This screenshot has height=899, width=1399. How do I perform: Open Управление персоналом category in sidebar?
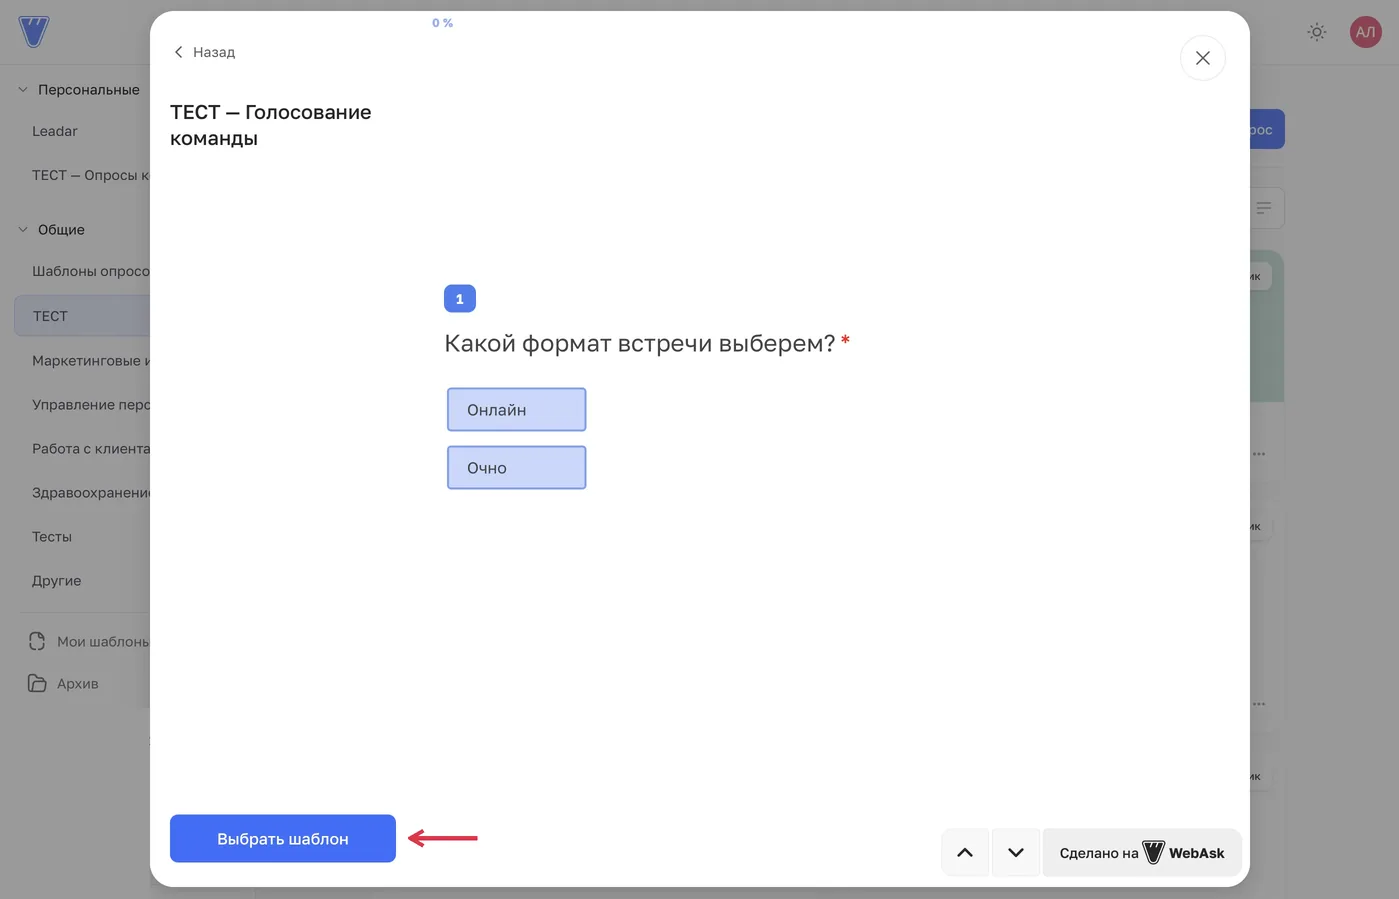coord(90,405)
